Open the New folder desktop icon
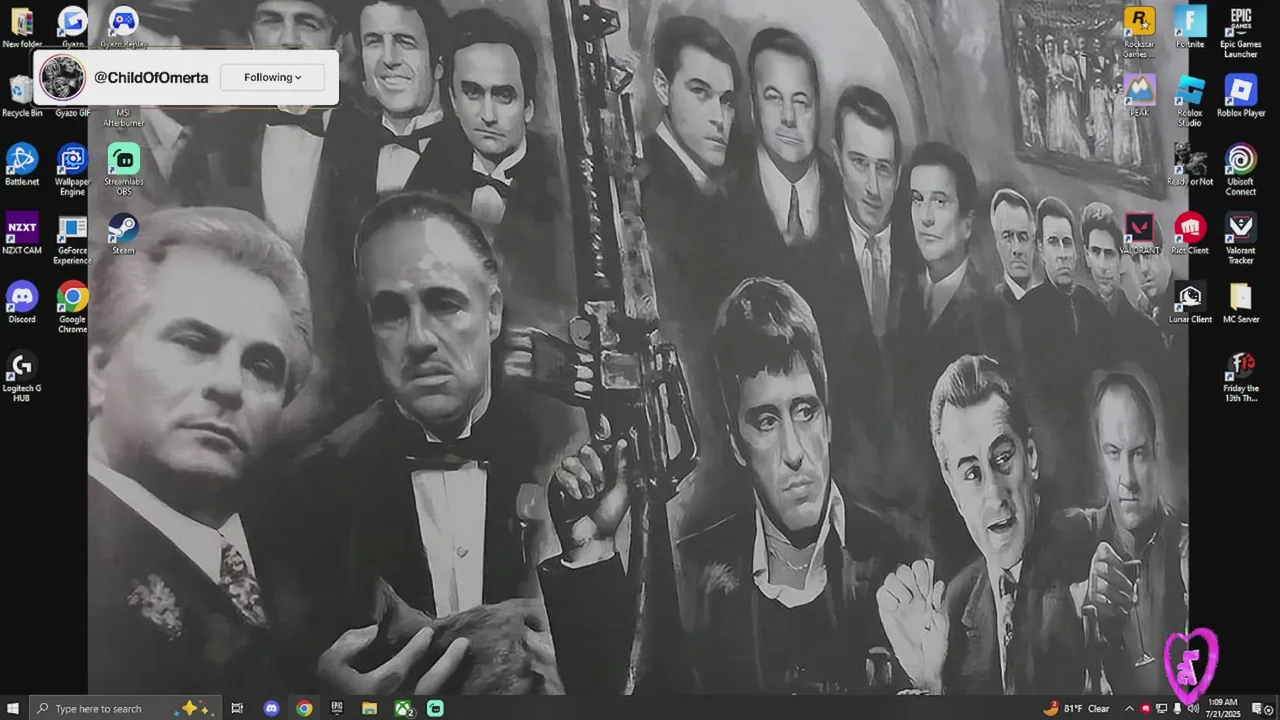 click(22, 28)
